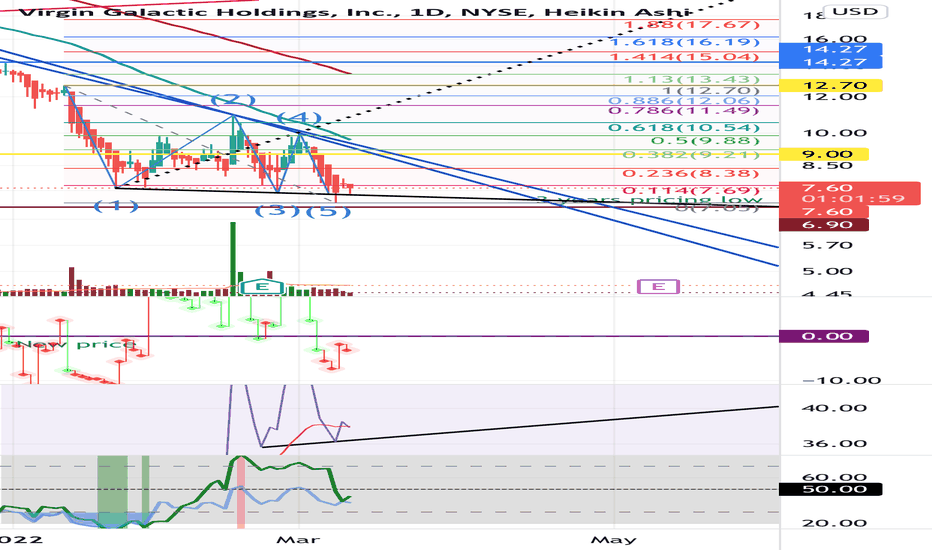Click the Mar date on time axis
Image resolution: width=932 pixels, height=550 pixels.
click(298, 540)
